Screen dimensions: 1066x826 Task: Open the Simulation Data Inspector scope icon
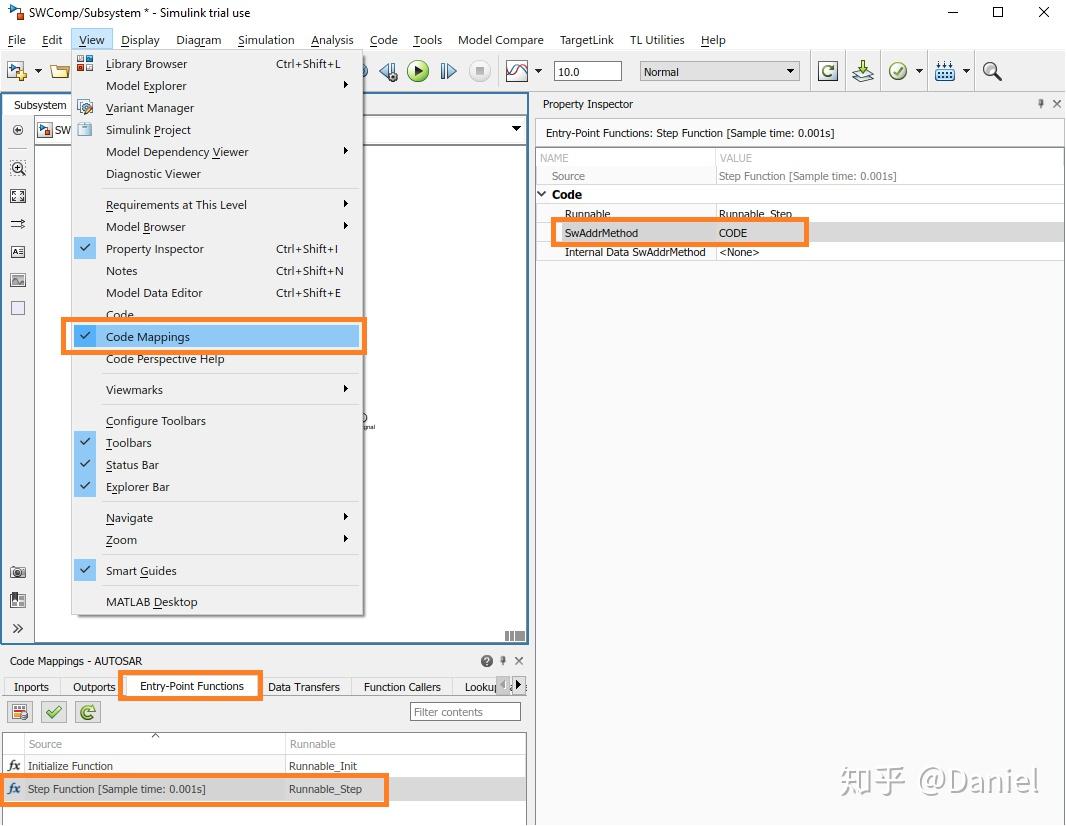click(517, 71)
